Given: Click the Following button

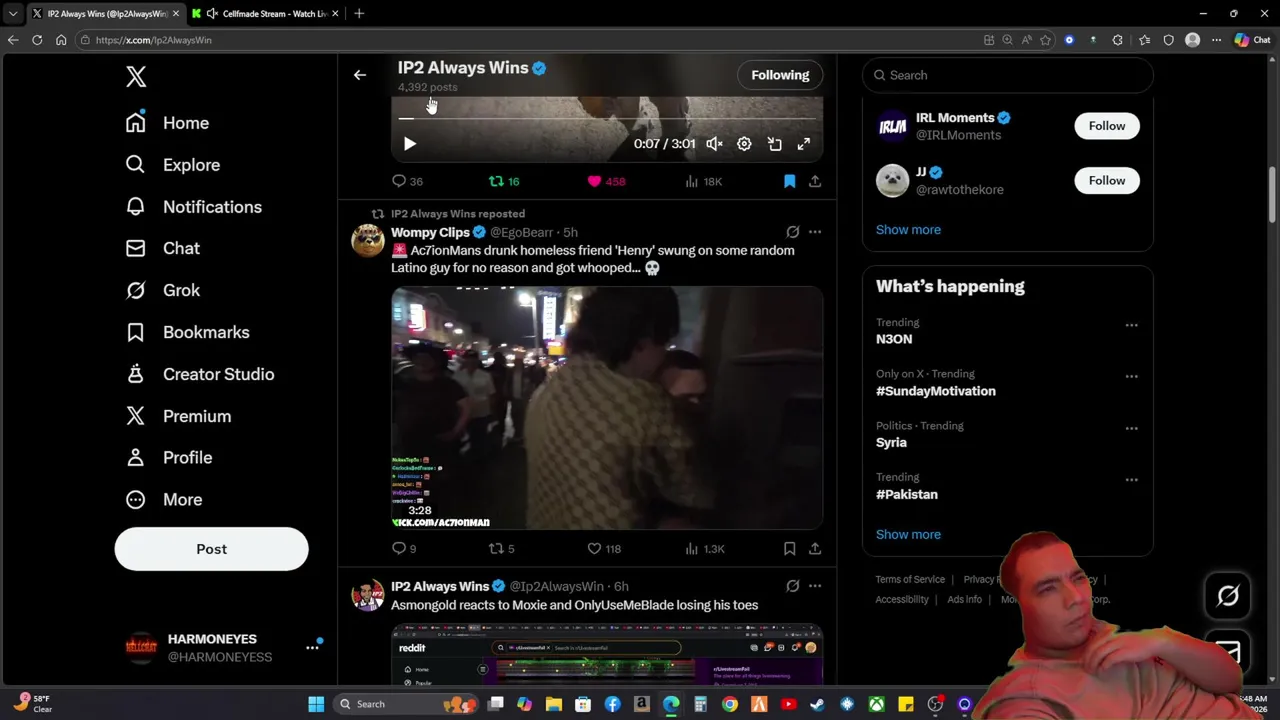Looking at the screenshot, I should coord(780,75).
